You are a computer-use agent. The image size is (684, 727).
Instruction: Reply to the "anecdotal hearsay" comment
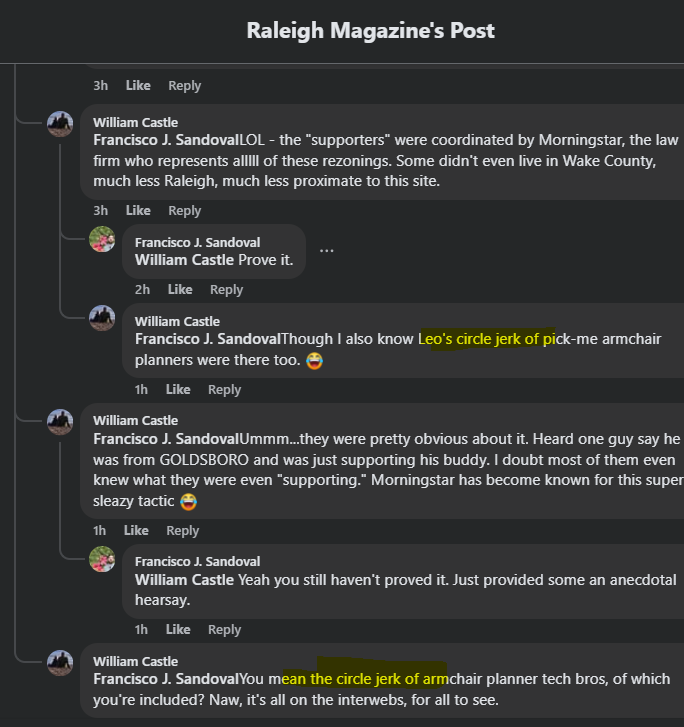[224, 630]
